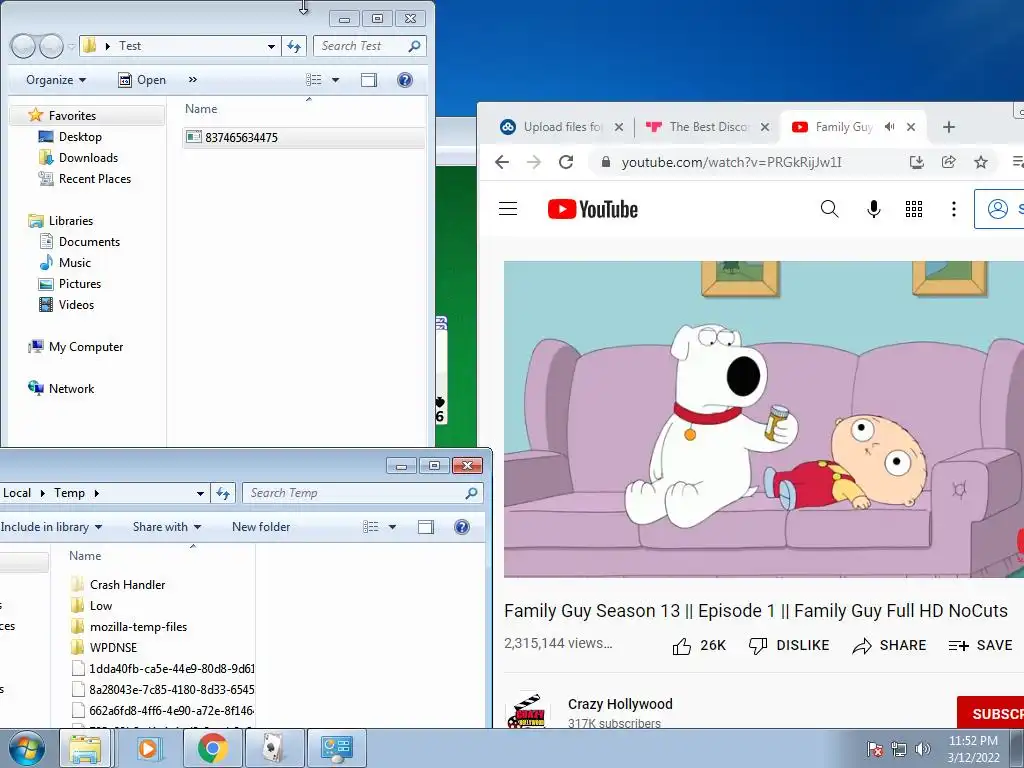Image resolution: width=1024 pixels, height=768 pixels.
Task: Close the Upload files tab
Action: [618, 127]
